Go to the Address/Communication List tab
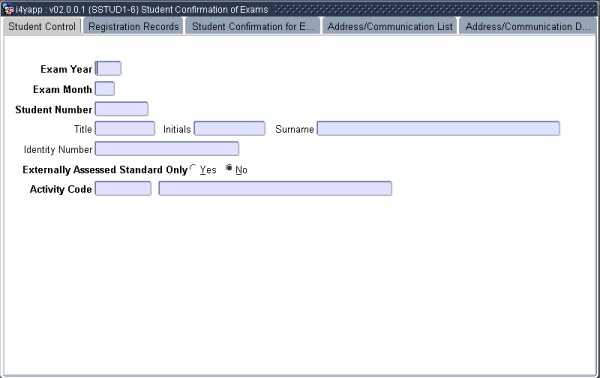The height and width of the screenshot is (378, 600). click(x=390, y=26)
